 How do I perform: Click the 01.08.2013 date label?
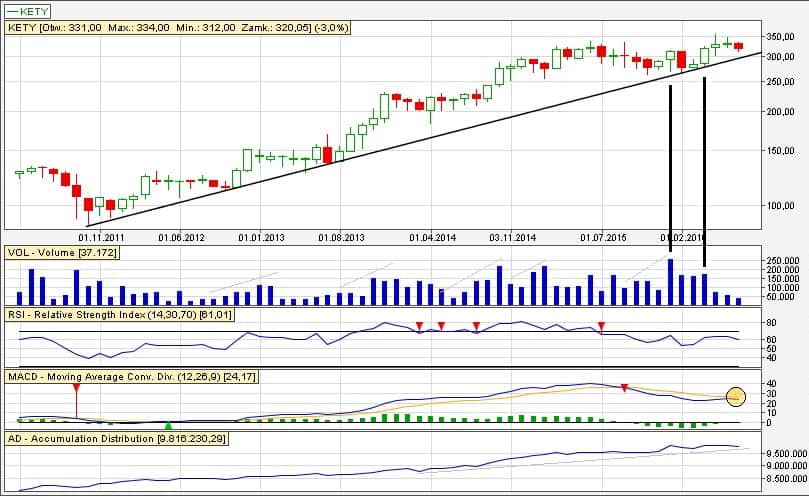click(342, 238)
